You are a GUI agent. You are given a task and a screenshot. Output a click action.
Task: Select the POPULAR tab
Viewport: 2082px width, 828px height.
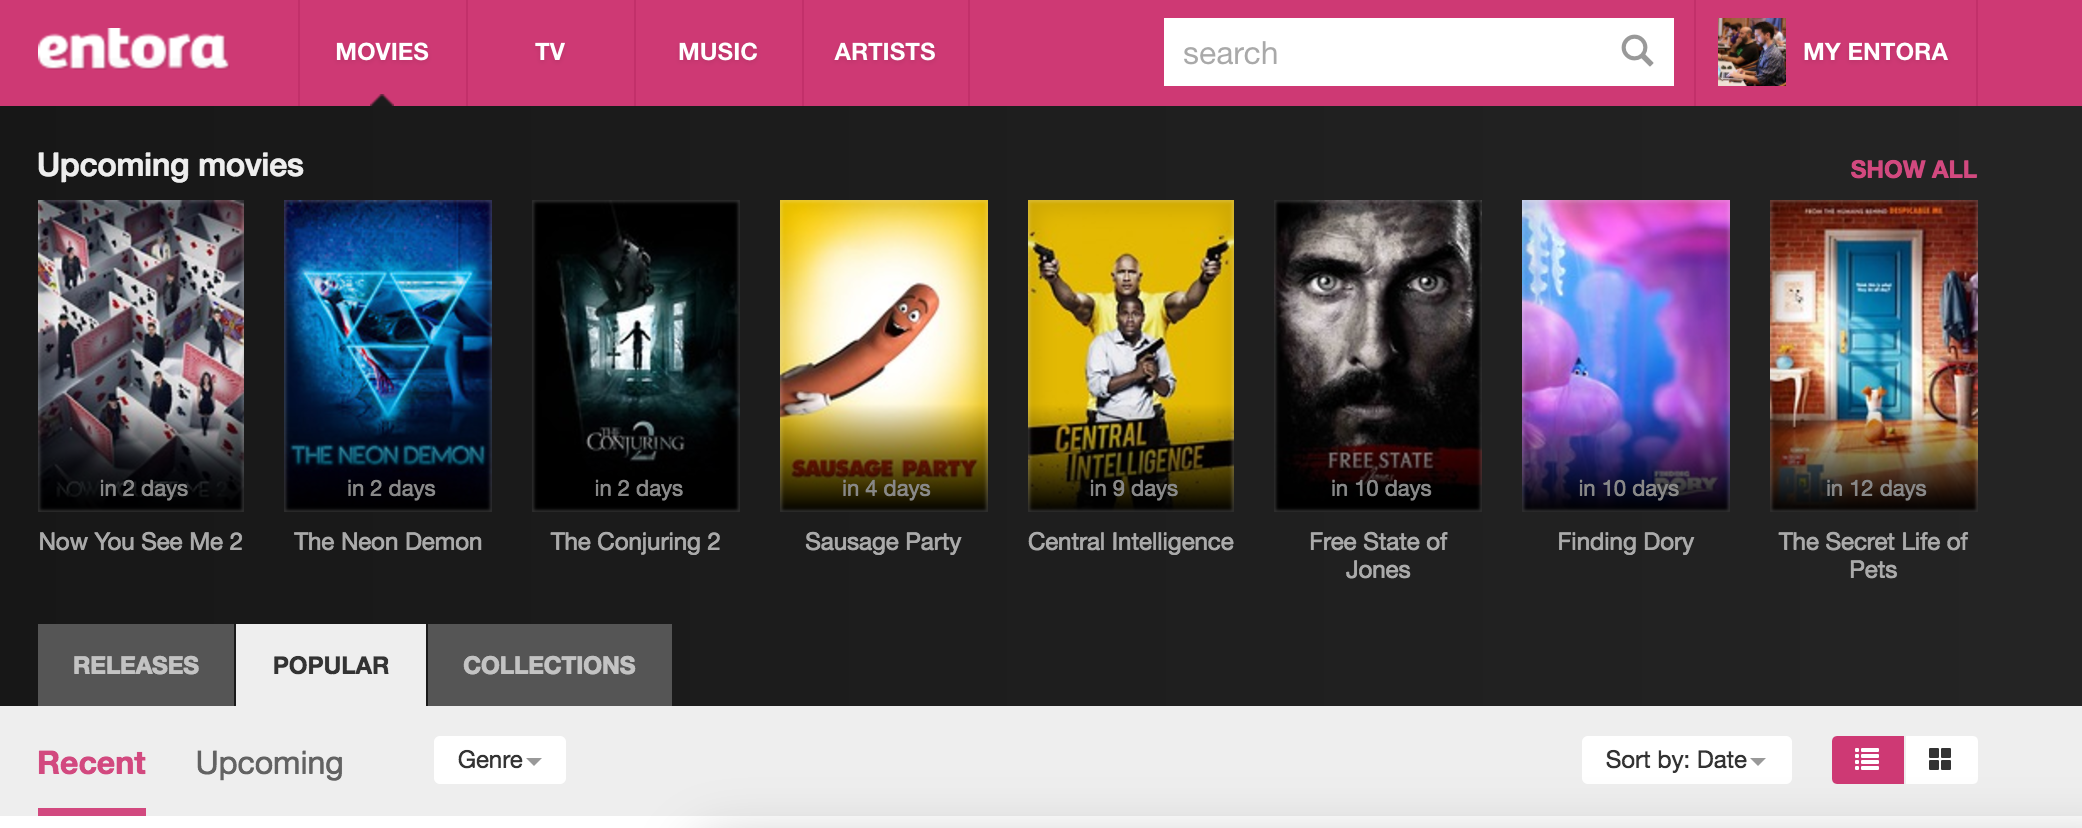[x=331, y=665]
